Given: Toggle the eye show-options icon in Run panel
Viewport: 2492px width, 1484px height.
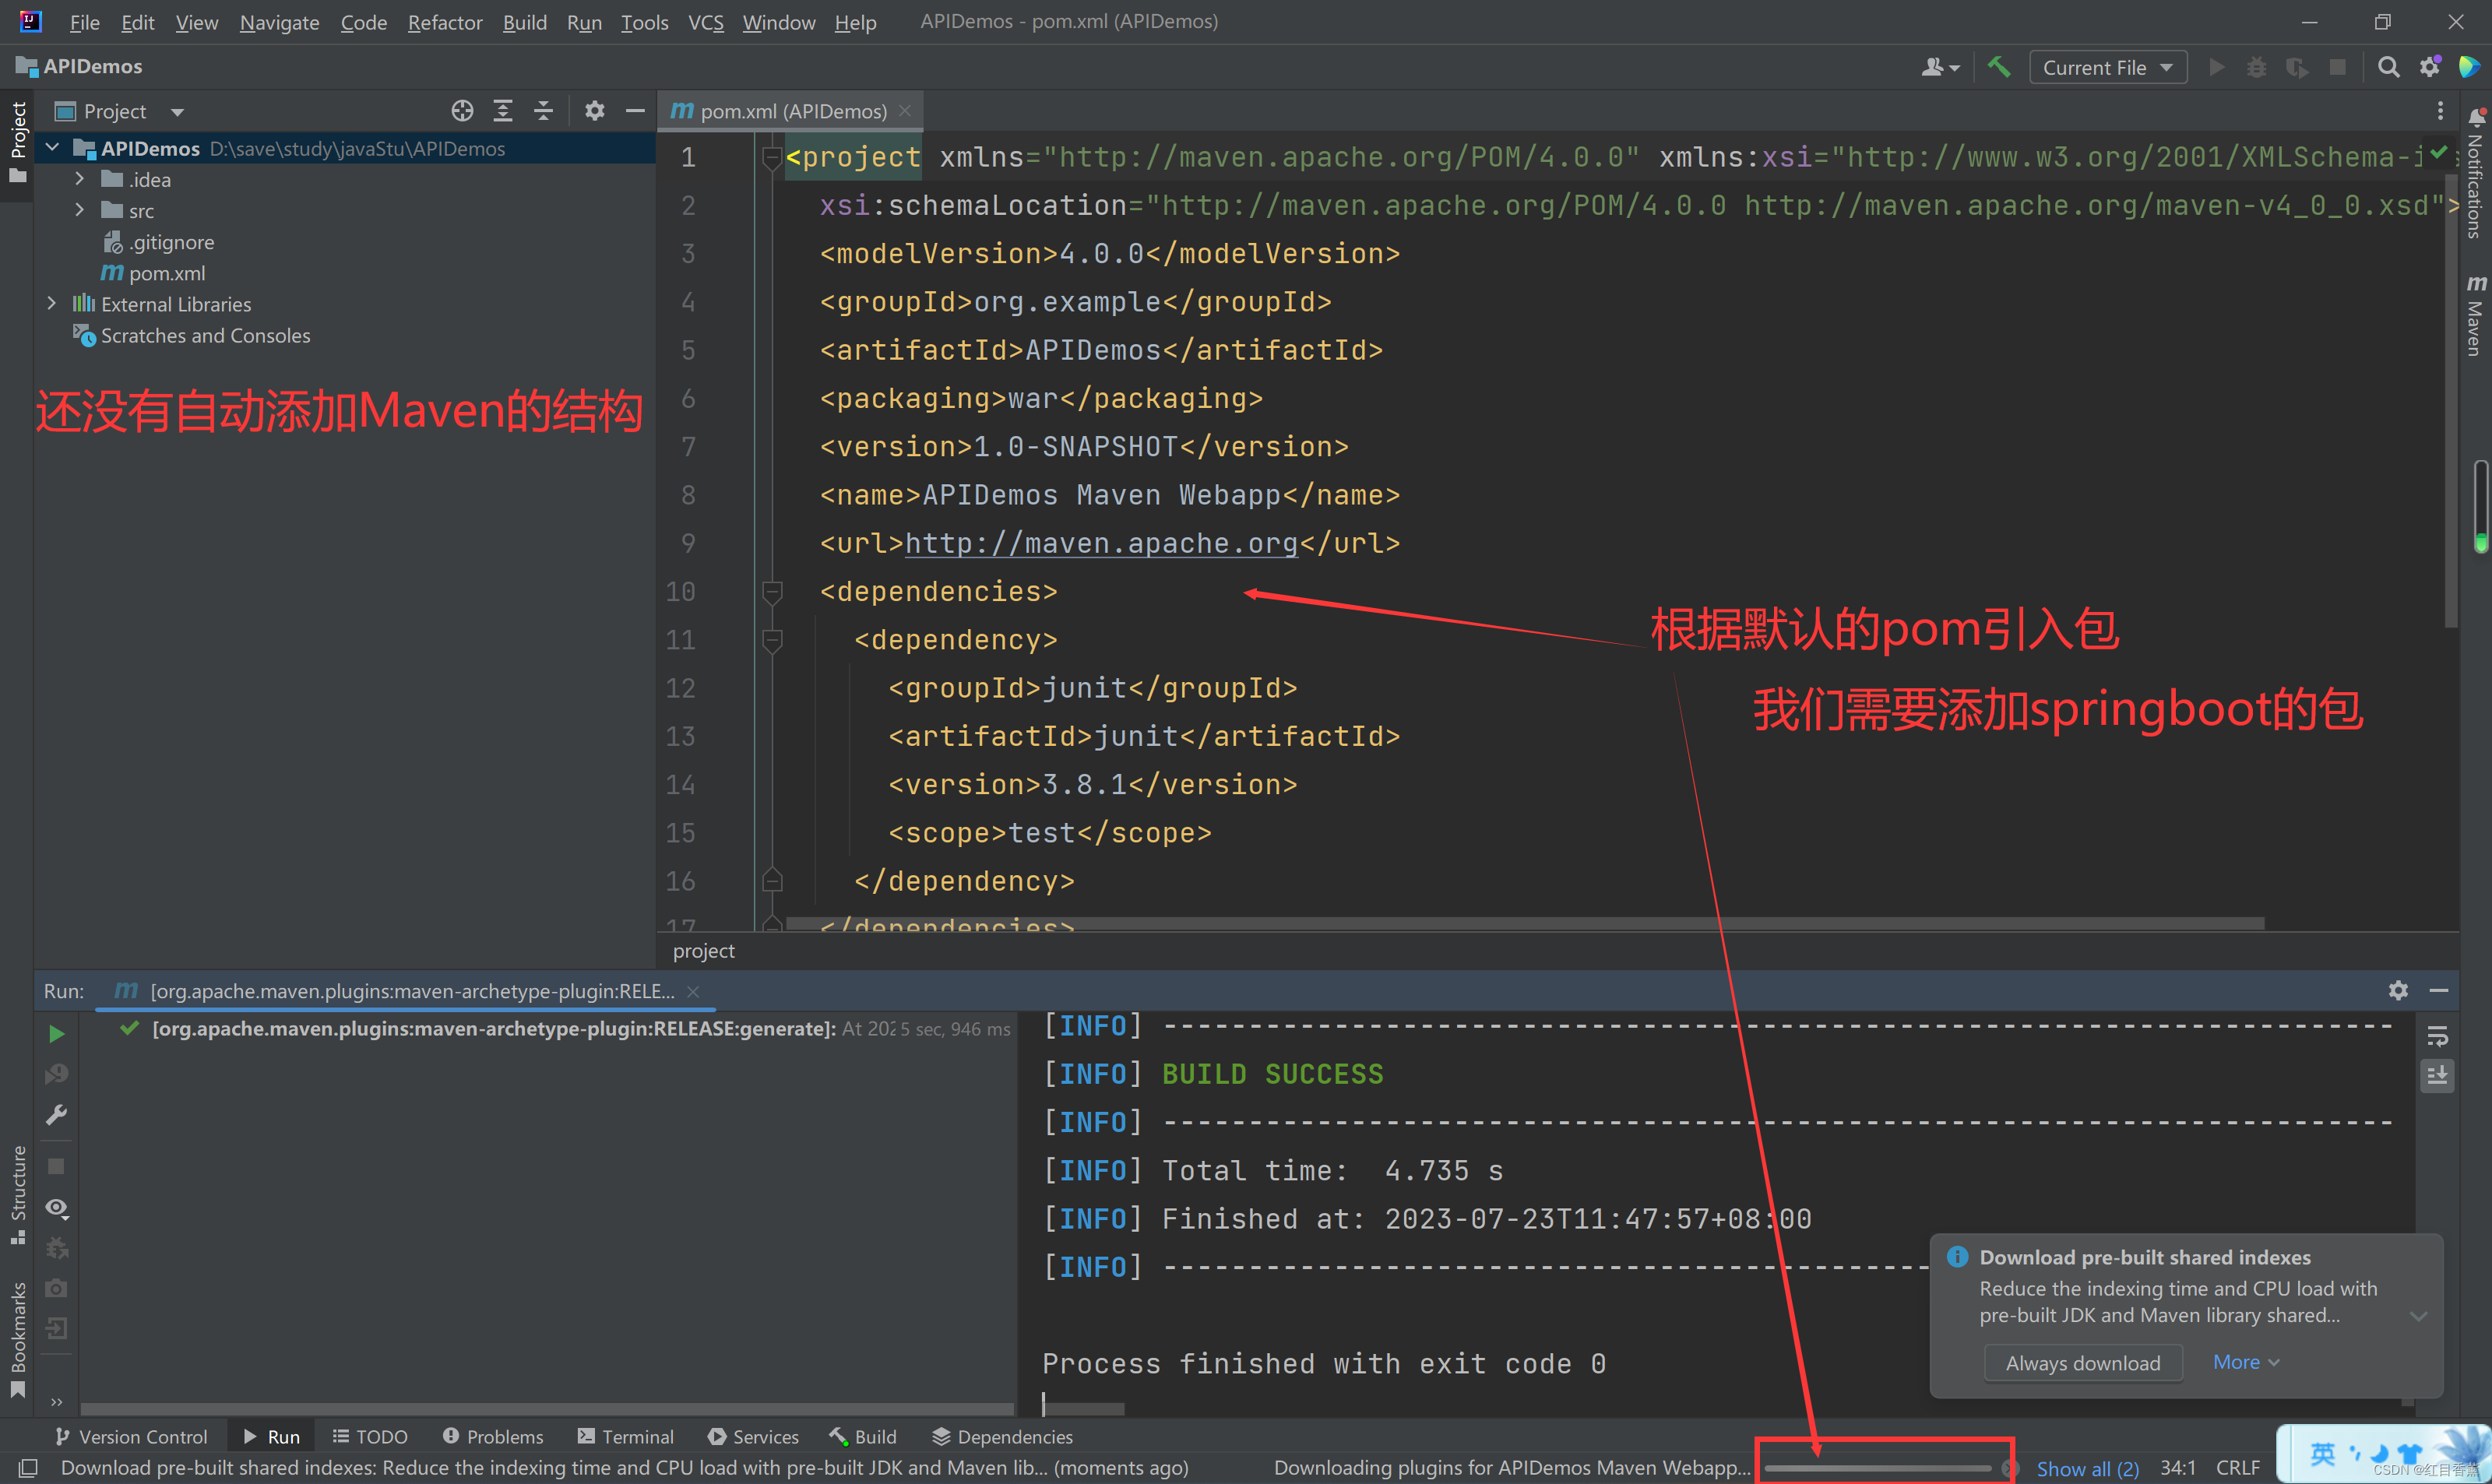Looking at the screenshot, I should [57, 1208].
